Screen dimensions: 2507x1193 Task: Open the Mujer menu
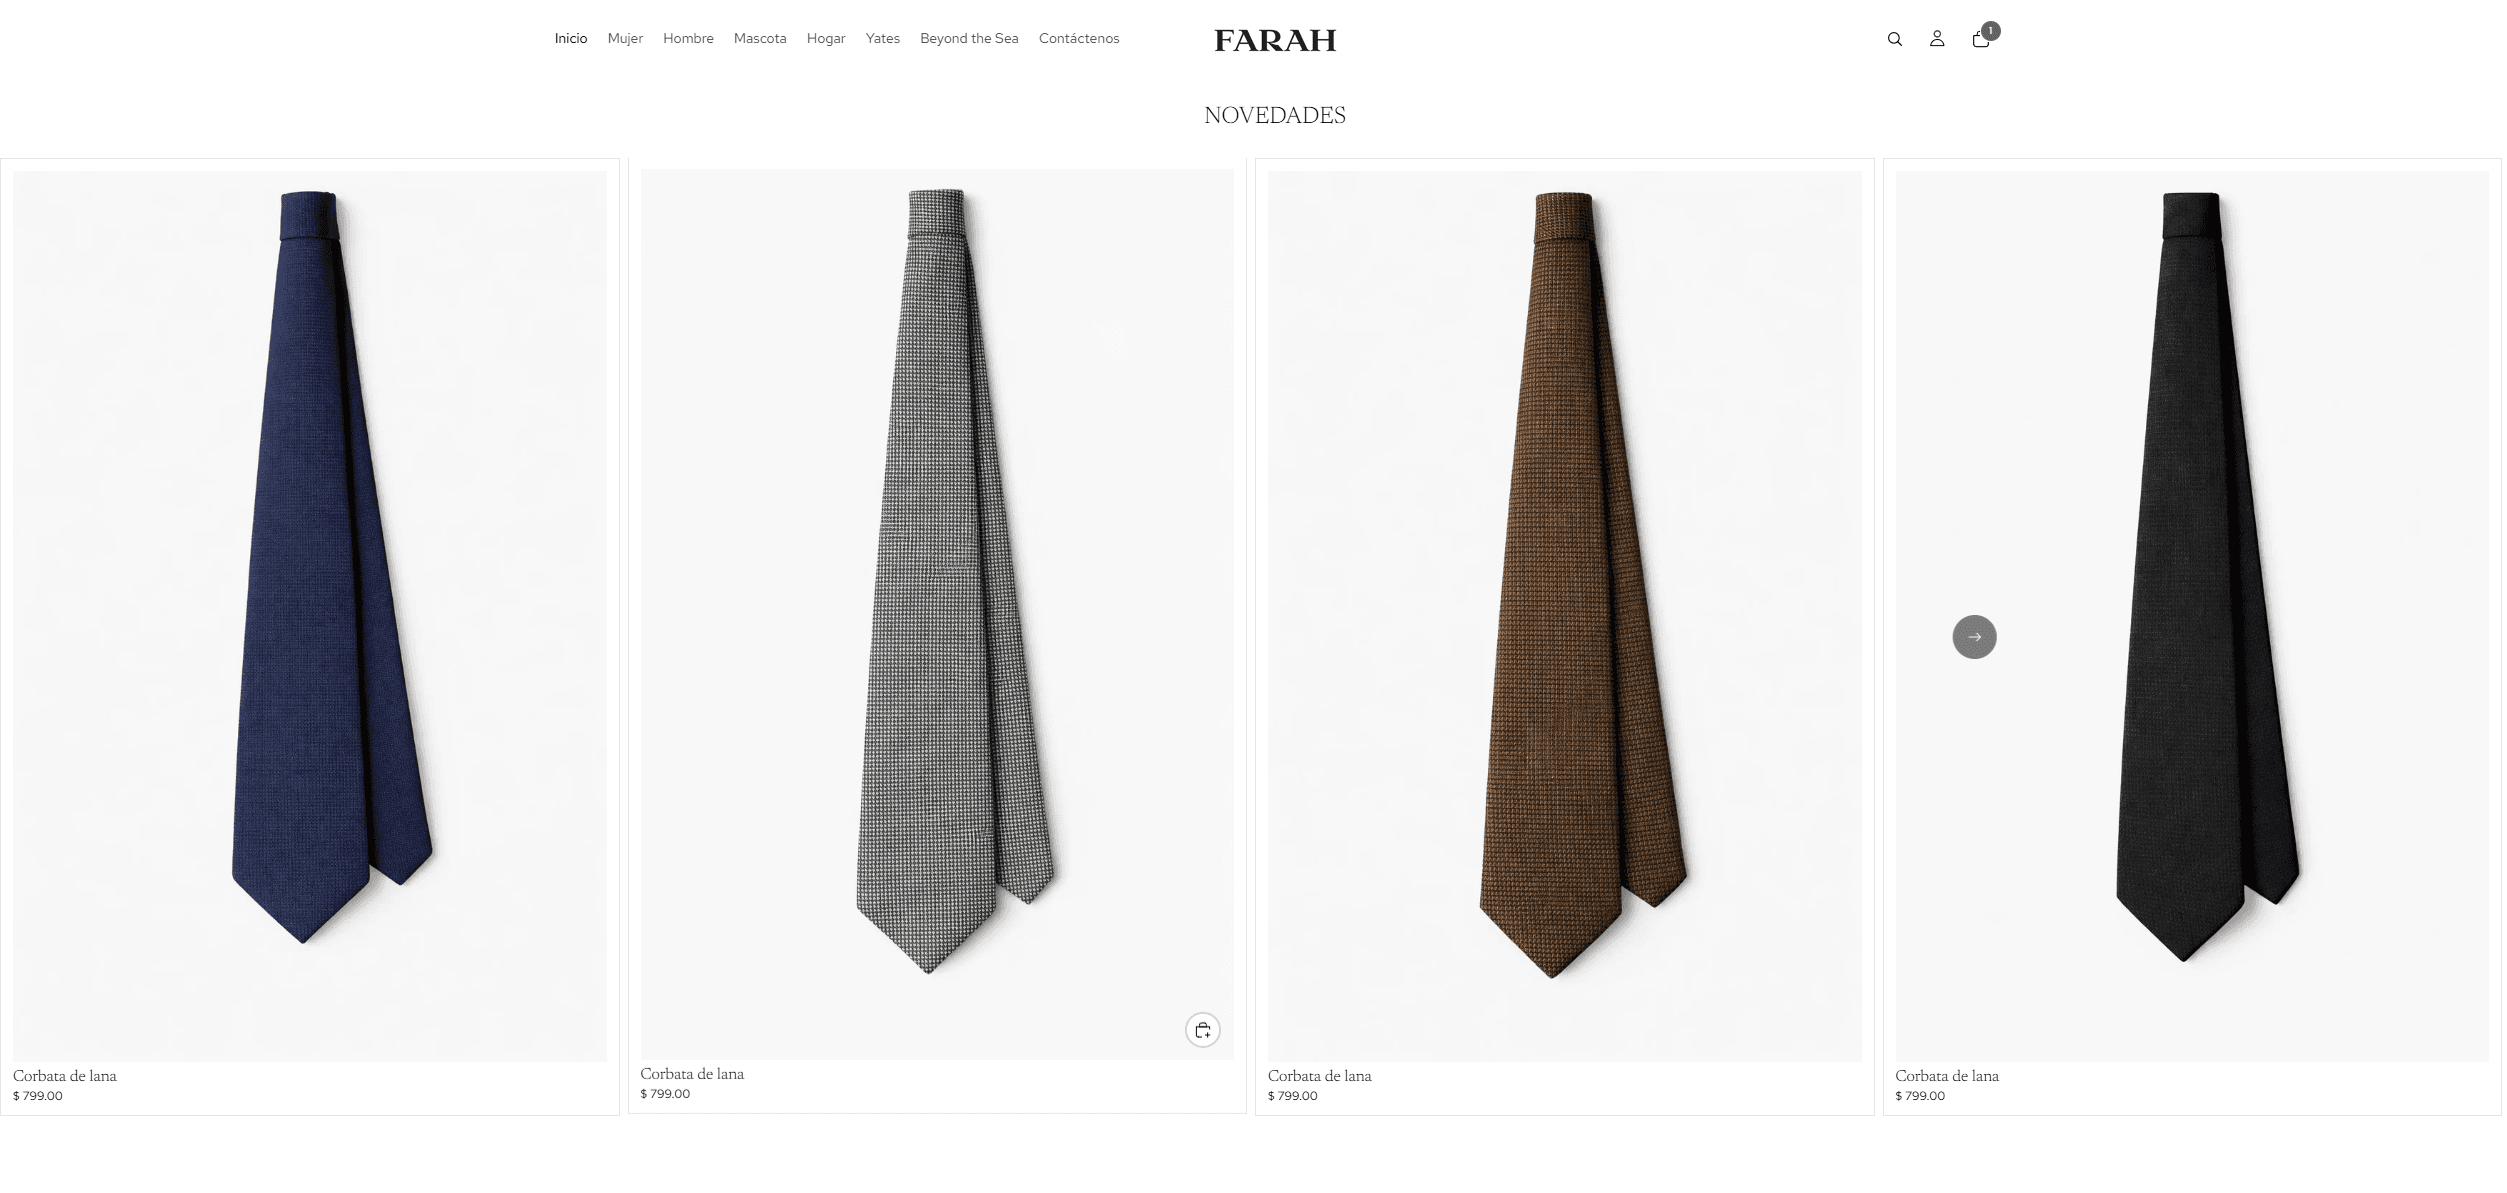point(625,38)
